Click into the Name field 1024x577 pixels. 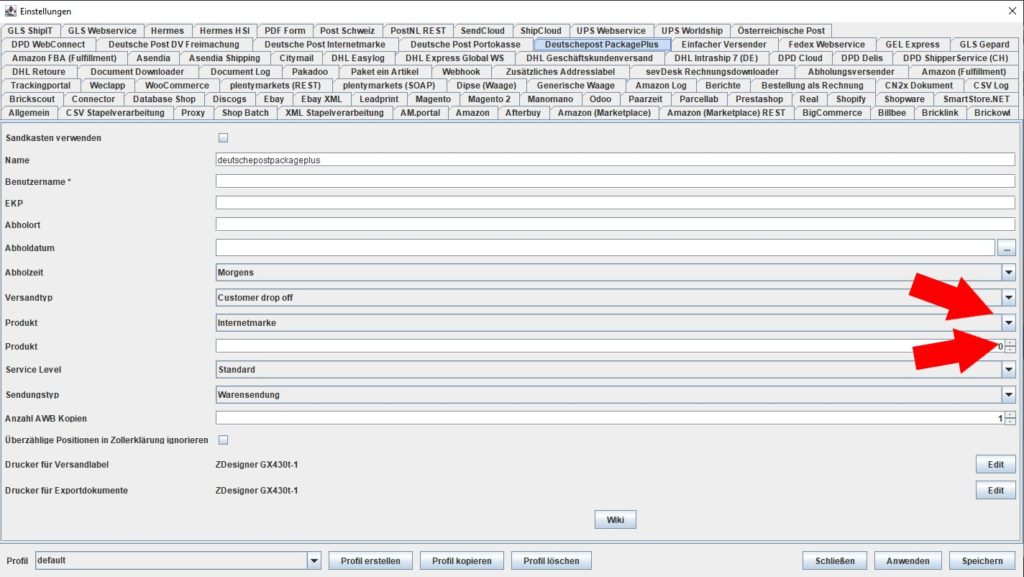click(x=615, y=160)
